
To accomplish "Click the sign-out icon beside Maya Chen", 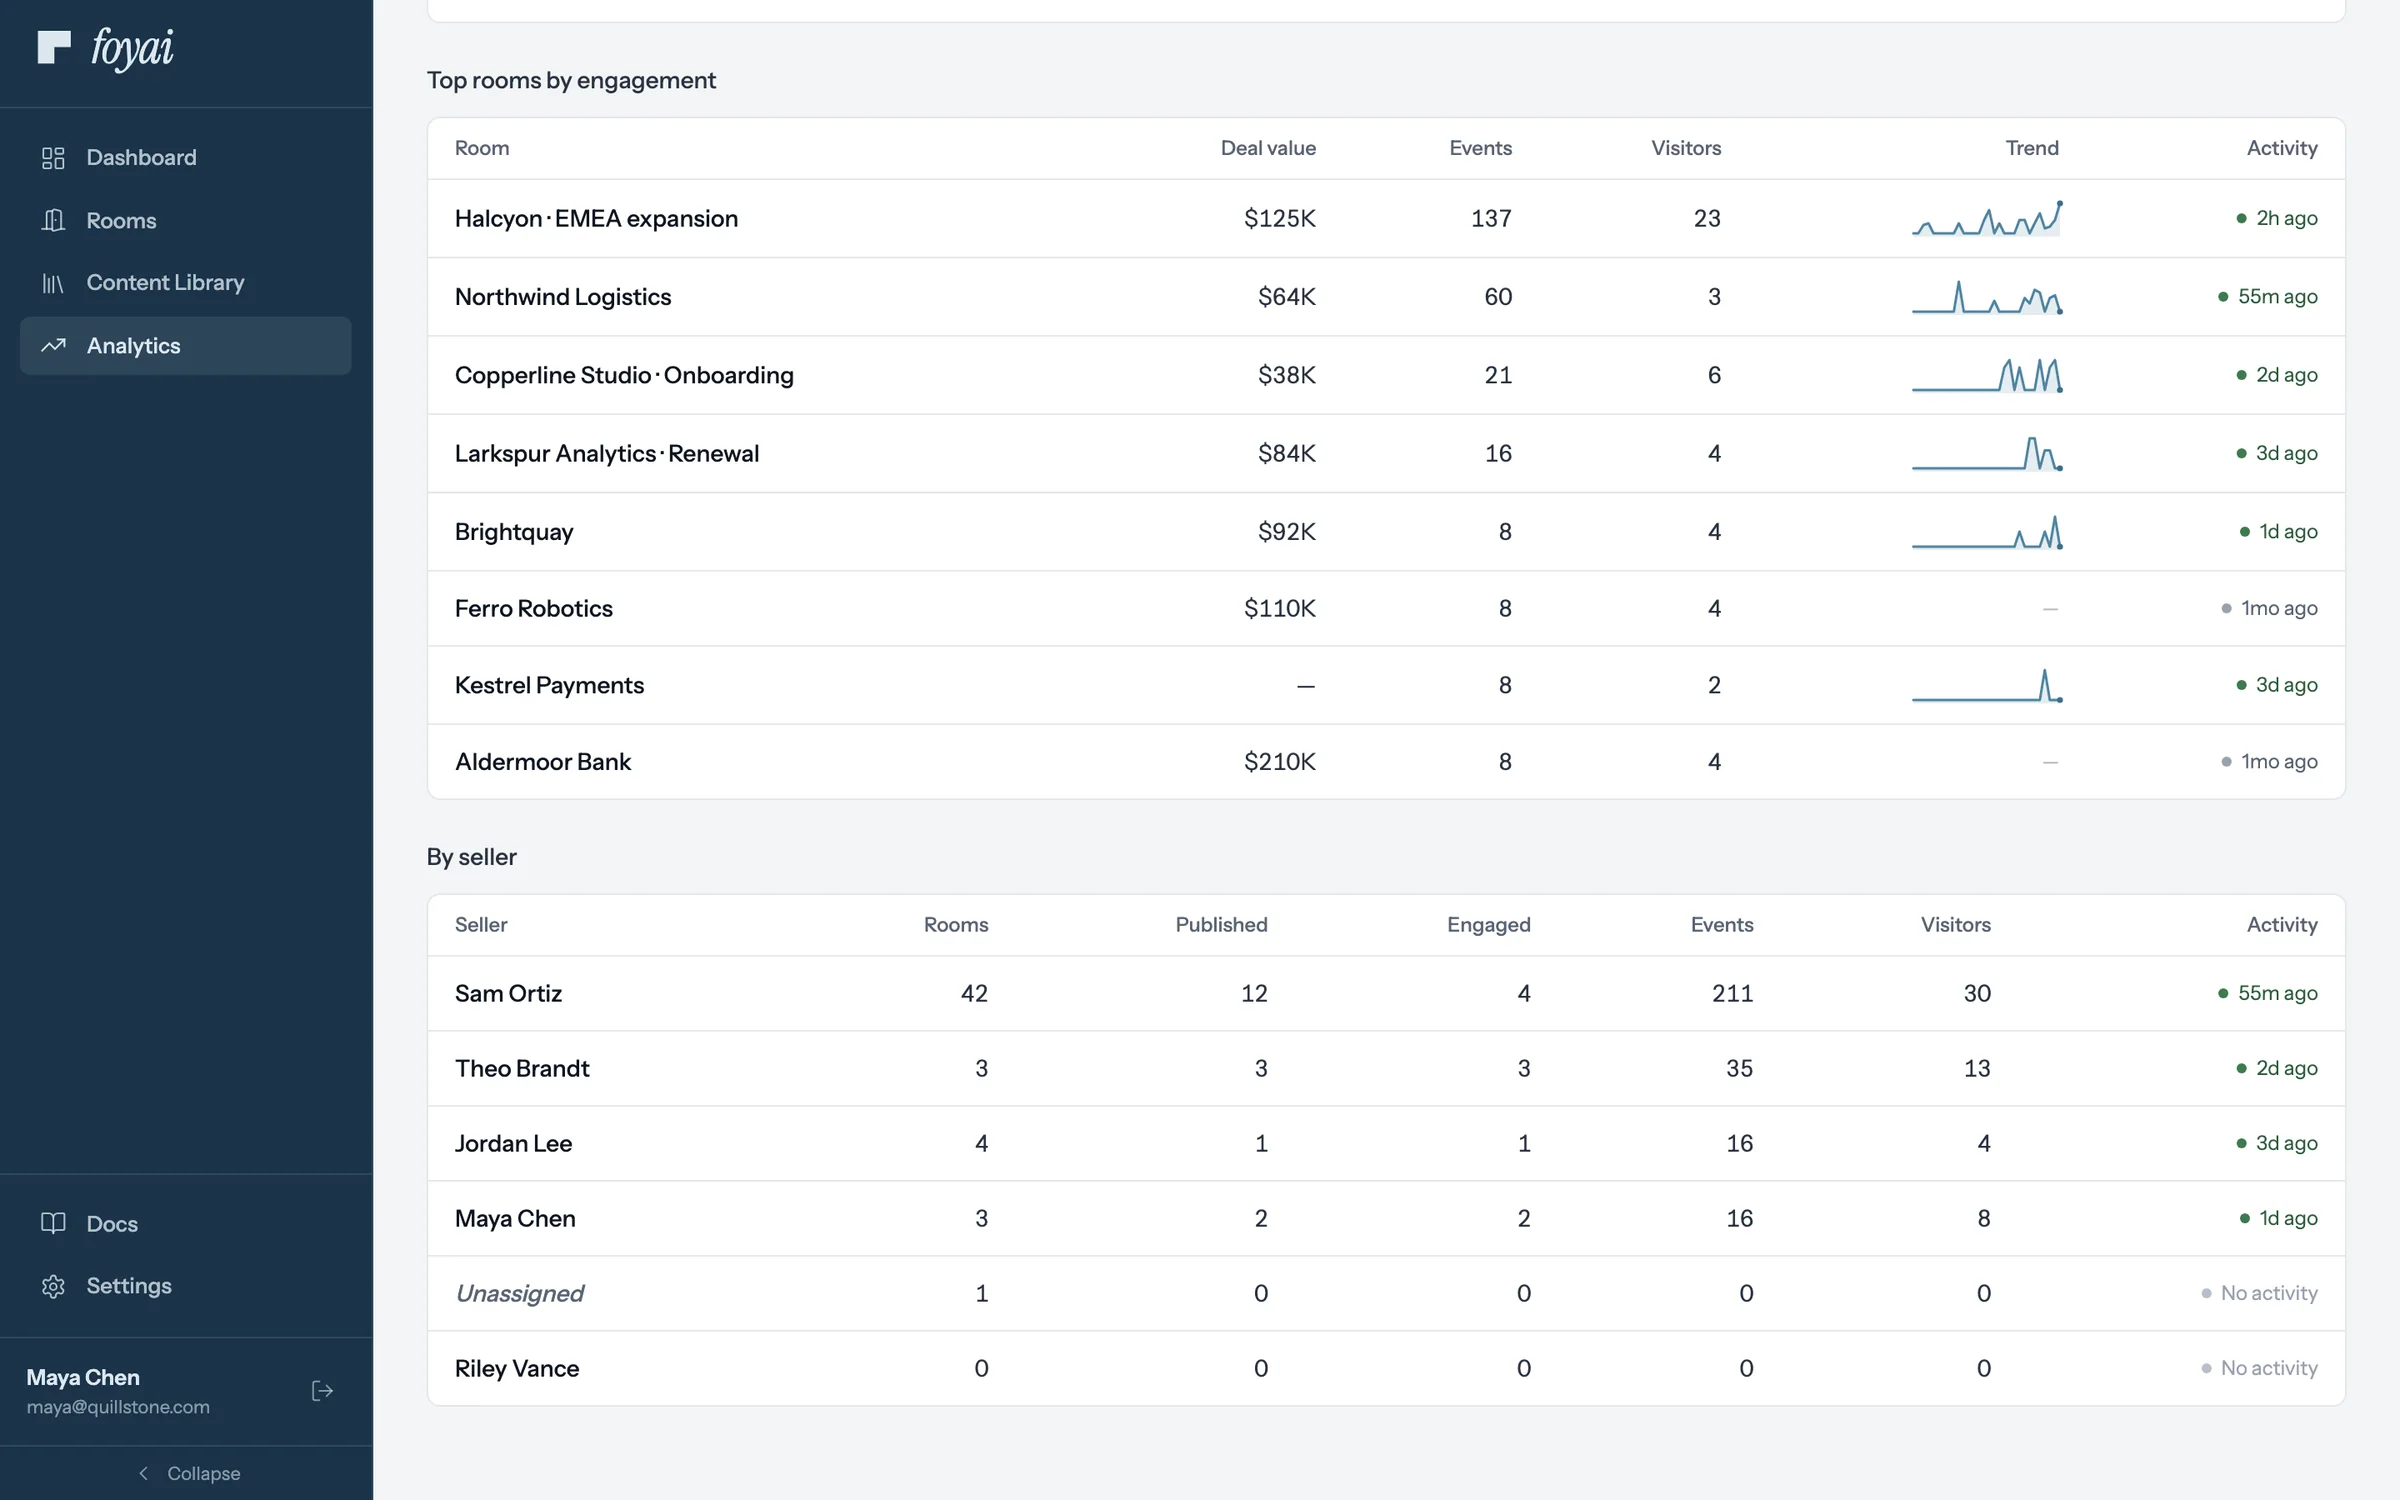I will pos(322,1391).
